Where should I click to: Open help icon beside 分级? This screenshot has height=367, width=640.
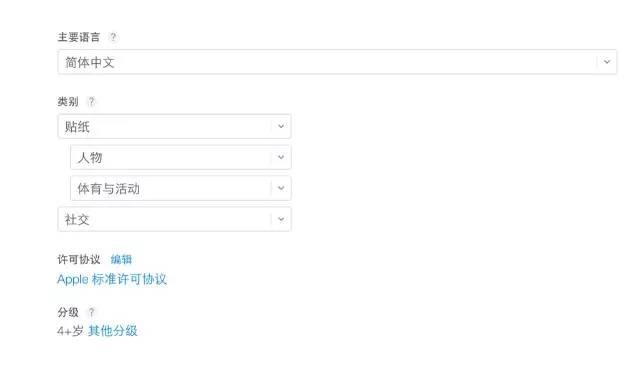pyautogui.click(x=91, y=312)
